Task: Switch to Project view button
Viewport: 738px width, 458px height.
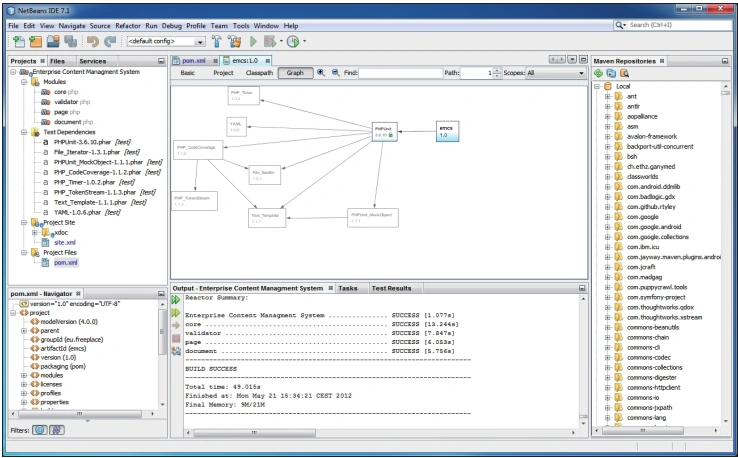Action: point(223,72)
